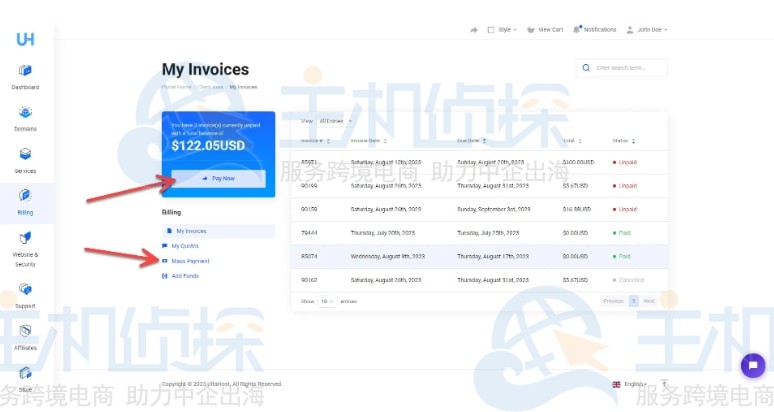This screenshot has width=774, height=412.
Task: Click the $122.05USD balance amount
Action: click(208, 146)
